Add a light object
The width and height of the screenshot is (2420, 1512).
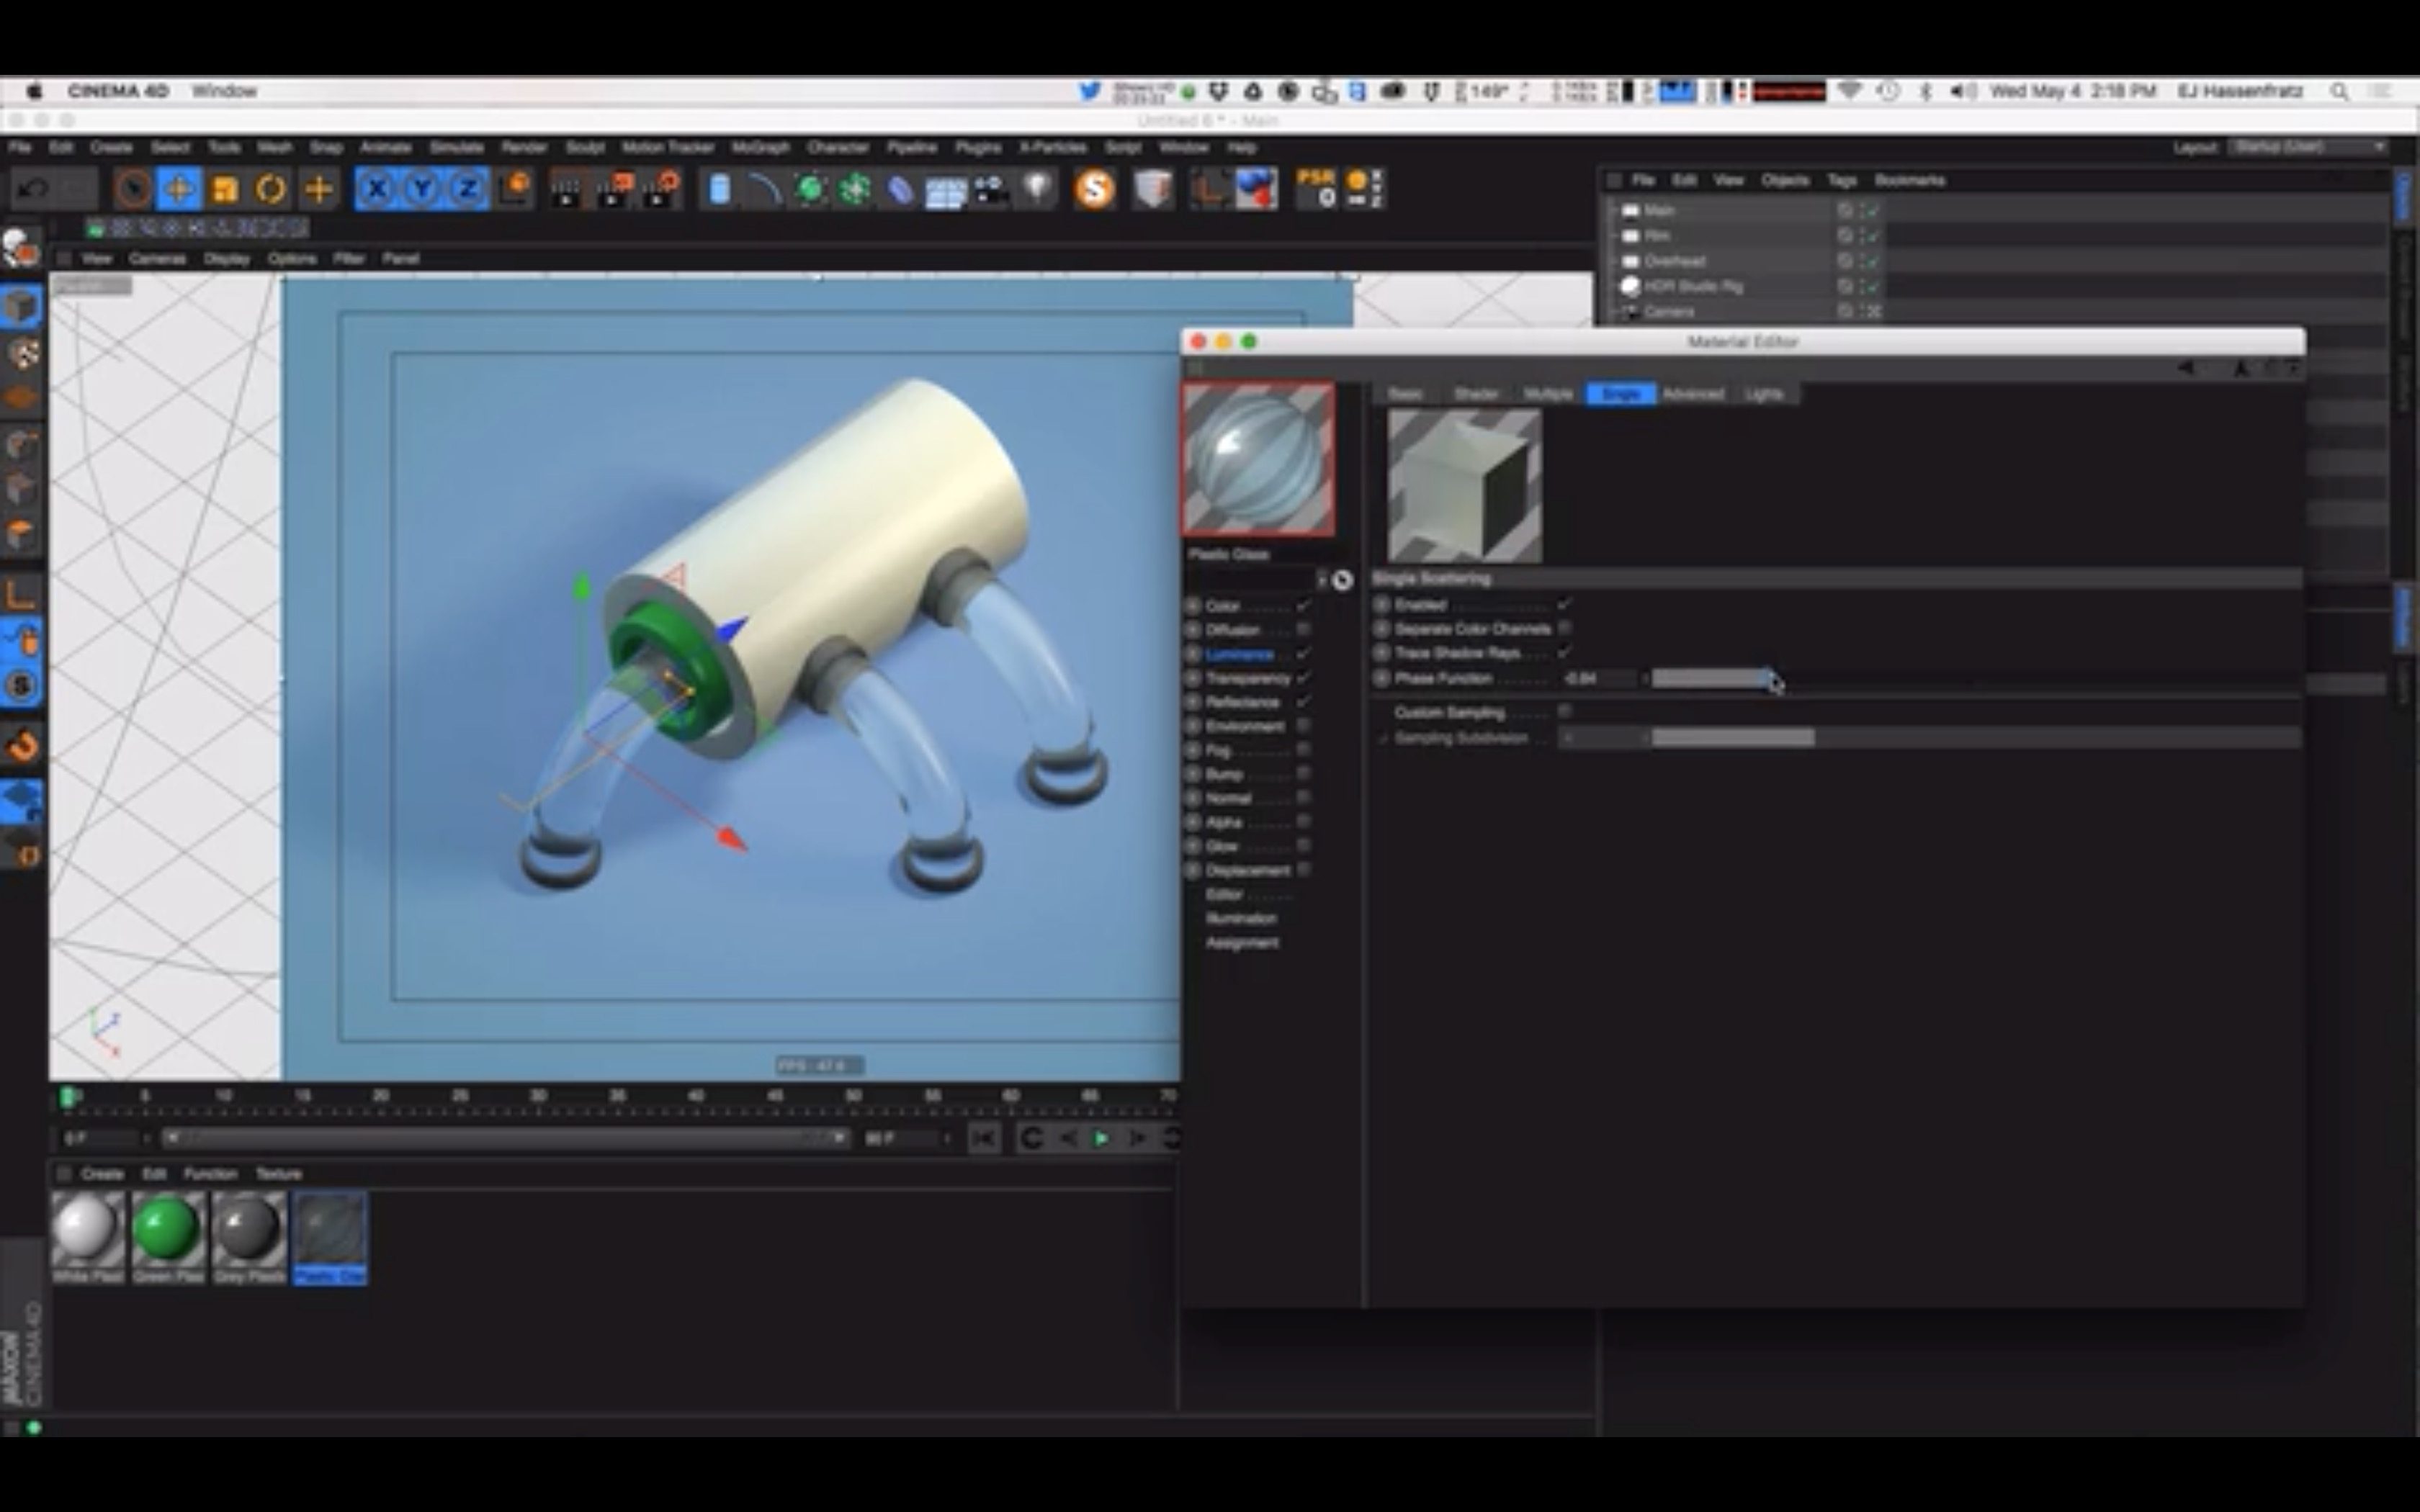click(1038, 189)
